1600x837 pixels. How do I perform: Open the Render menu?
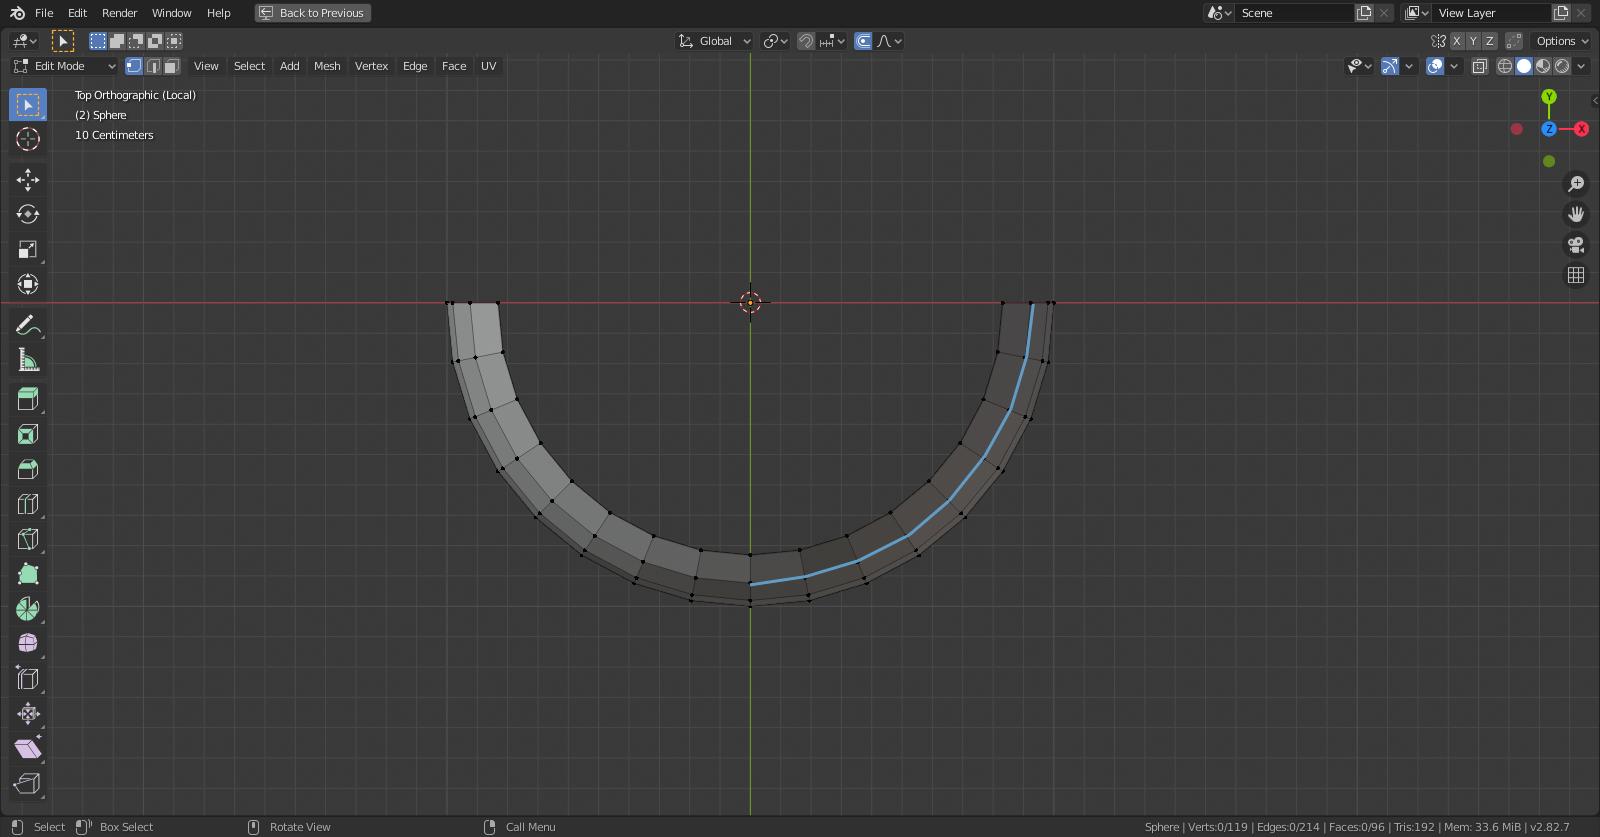(119, 13)
